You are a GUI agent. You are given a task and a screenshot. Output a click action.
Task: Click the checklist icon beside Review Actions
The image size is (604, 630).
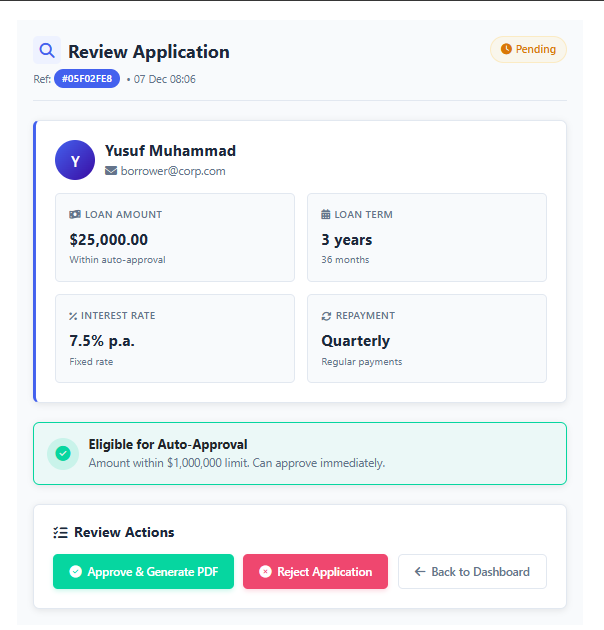point(60,533)
